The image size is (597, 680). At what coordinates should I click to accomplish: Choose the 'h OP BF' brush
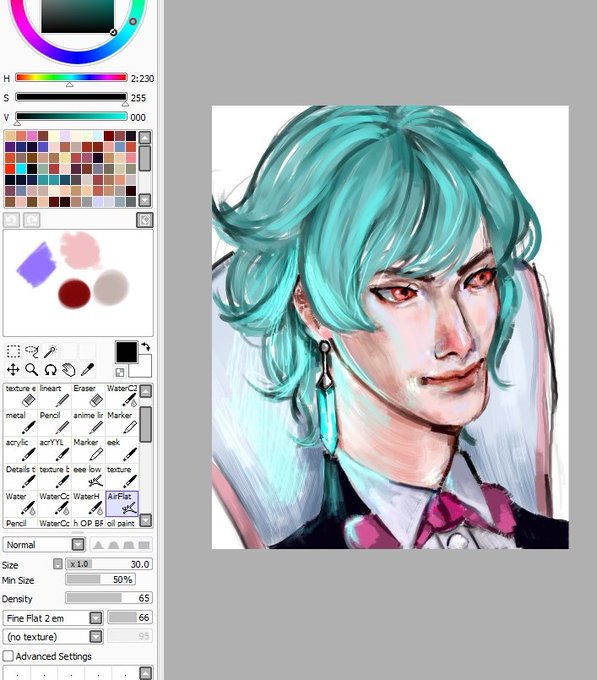click(x=88, y=523)
